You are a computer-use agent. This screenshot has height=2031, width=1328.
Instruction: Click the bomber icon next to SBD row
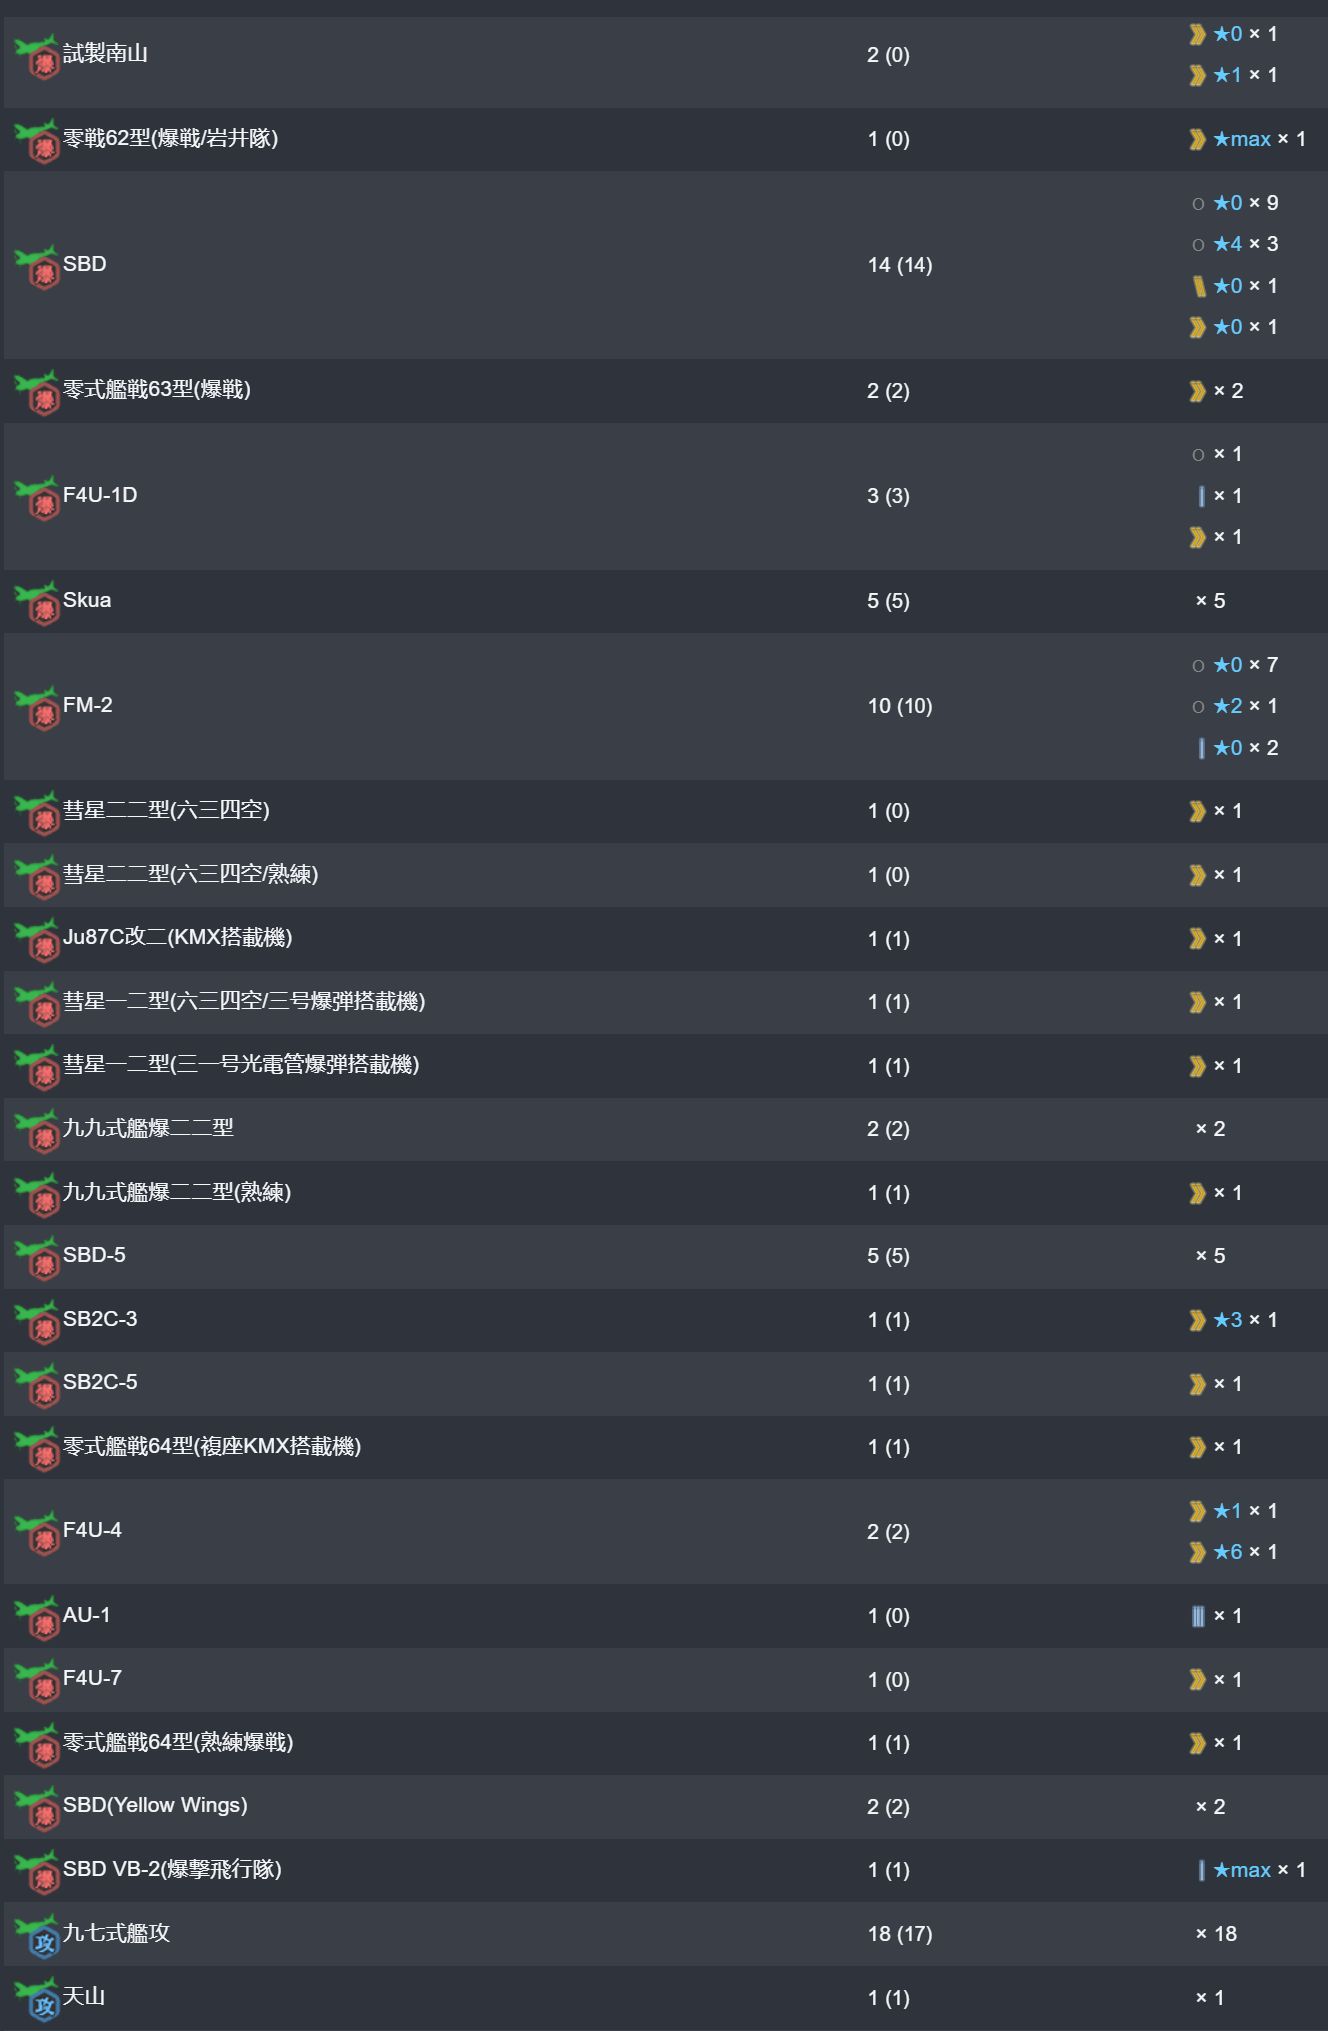point(38,267)
